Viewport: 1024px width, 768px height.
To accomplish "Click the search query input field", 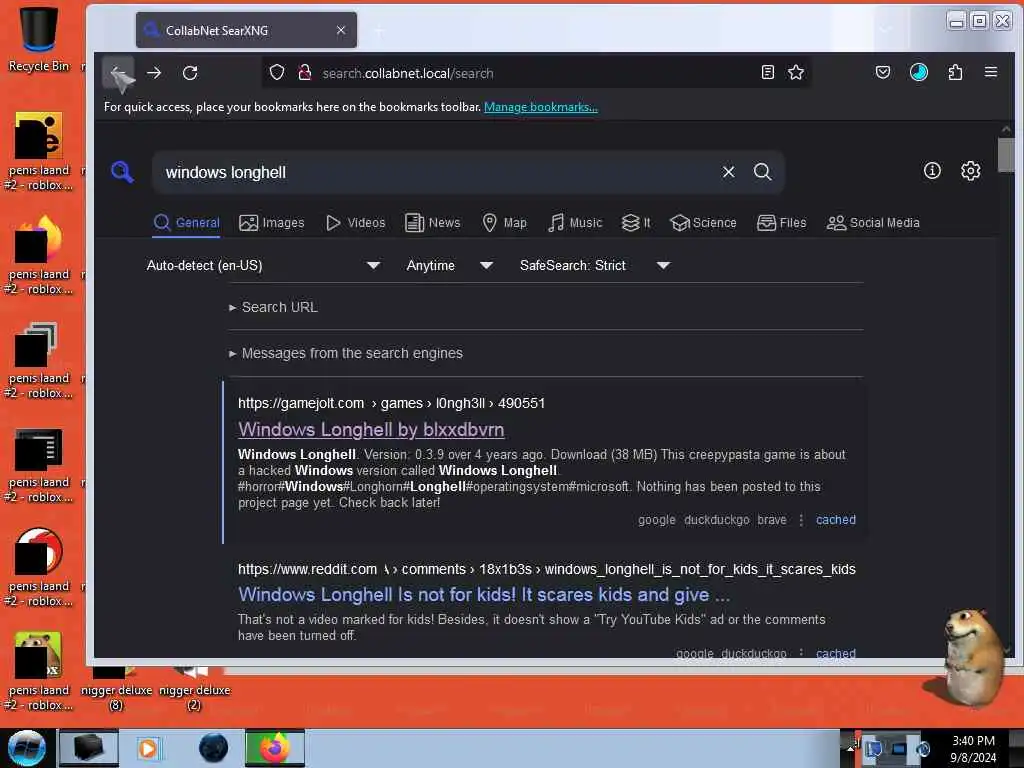I will pyautogui.click(x=438, y=172).
